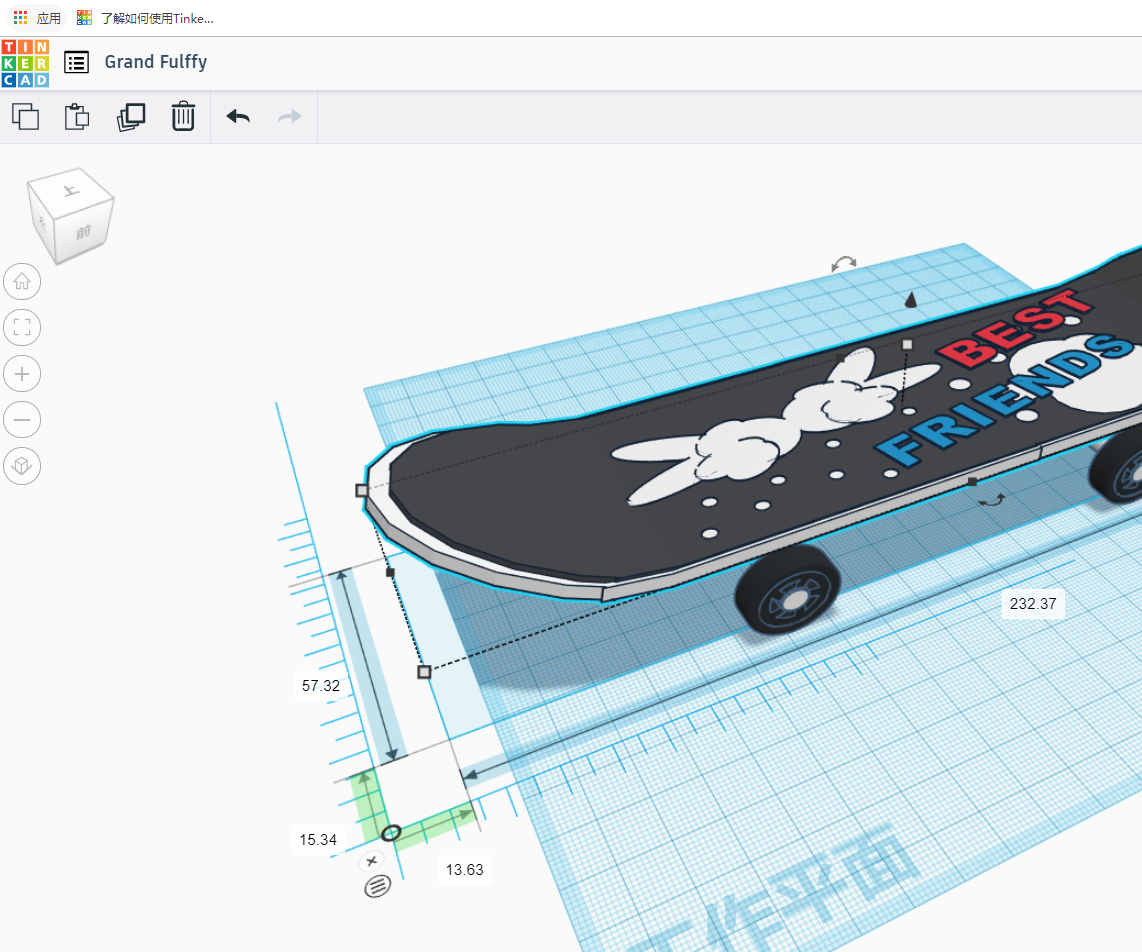The height and width of the screenshot is (952, 1142).
Task: Edit the 232.37 length value
Action: [x=1033, y=603]
